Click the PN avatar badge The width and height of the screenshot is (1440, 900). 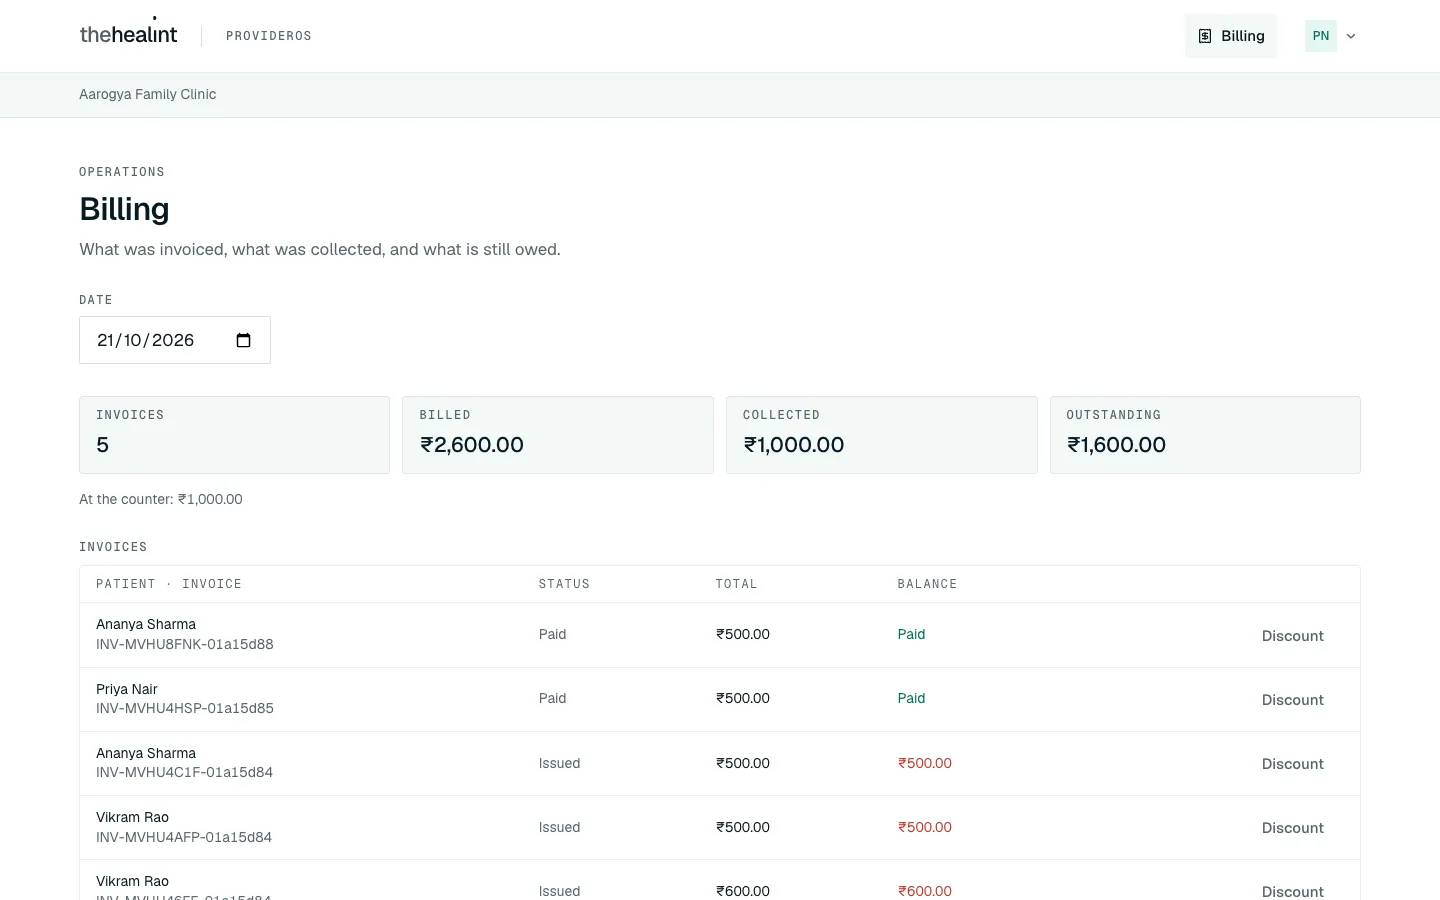pyautogui.click(x=1321, y=36)
